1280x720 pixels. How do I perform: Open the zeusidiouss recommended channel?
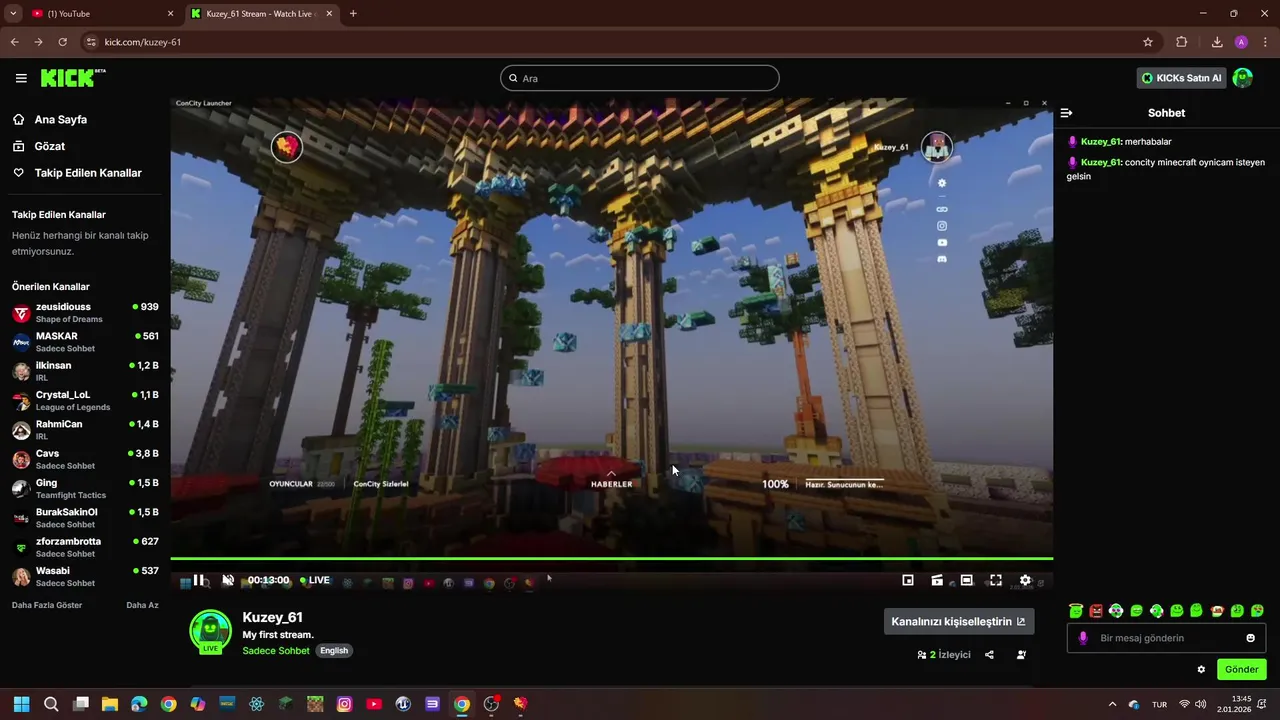(x=85, y=313)
